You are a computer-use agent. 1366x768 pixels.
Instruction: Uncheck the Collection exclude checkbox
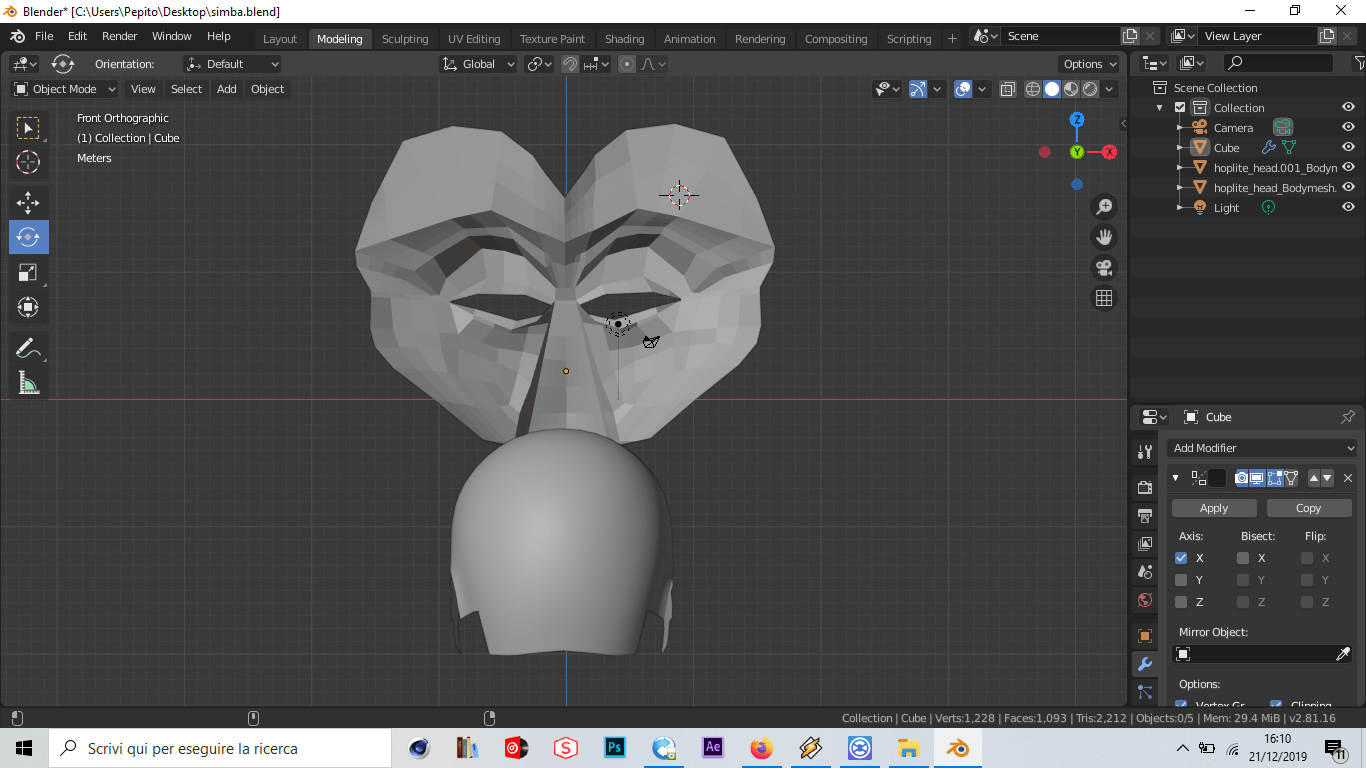pyautogui.click(x=1180, y=108)
